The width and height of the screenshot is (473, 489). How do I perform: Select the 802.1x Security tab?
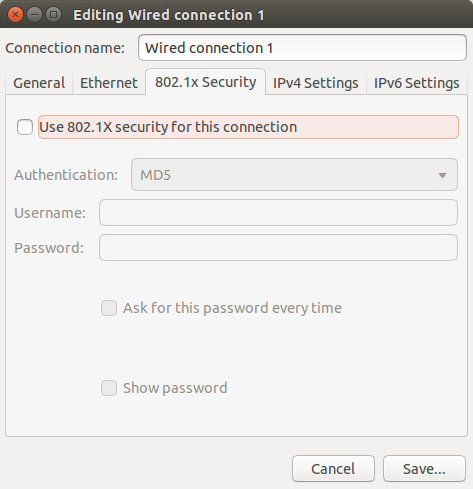click(206, 82)
